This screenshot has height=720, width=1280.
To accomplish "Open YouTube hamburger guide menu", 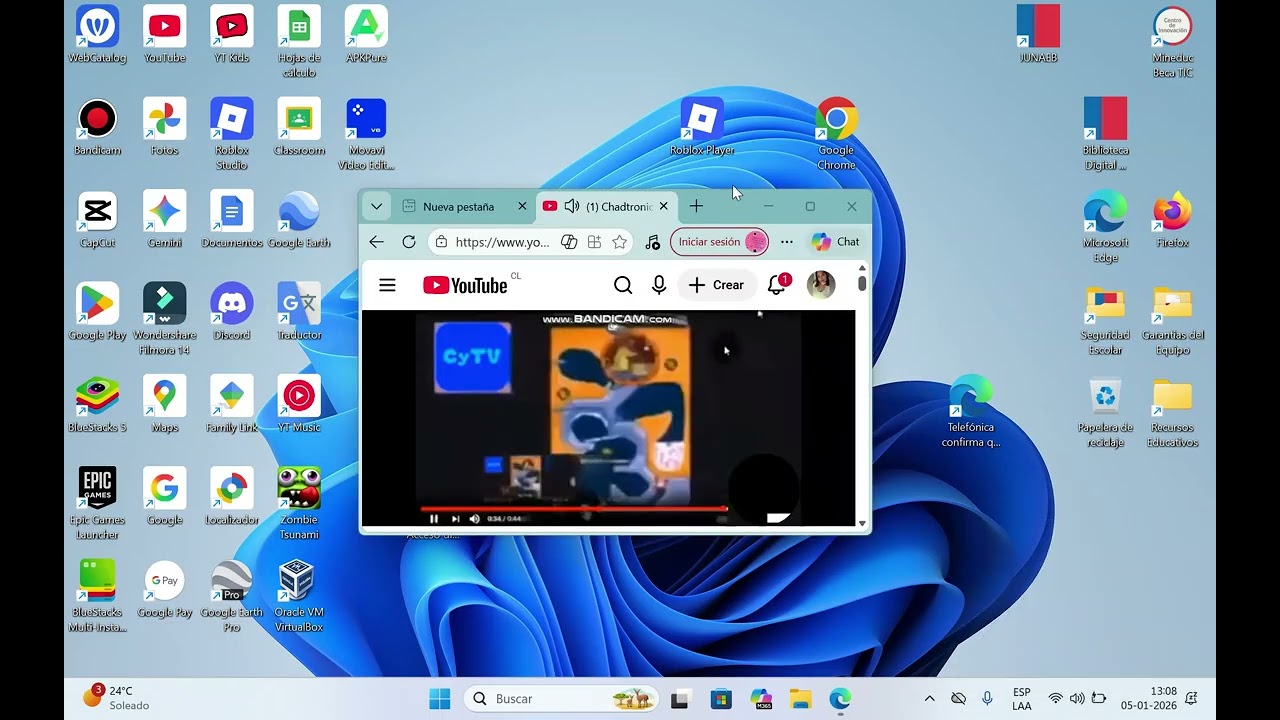I will (x=387, y=285).
